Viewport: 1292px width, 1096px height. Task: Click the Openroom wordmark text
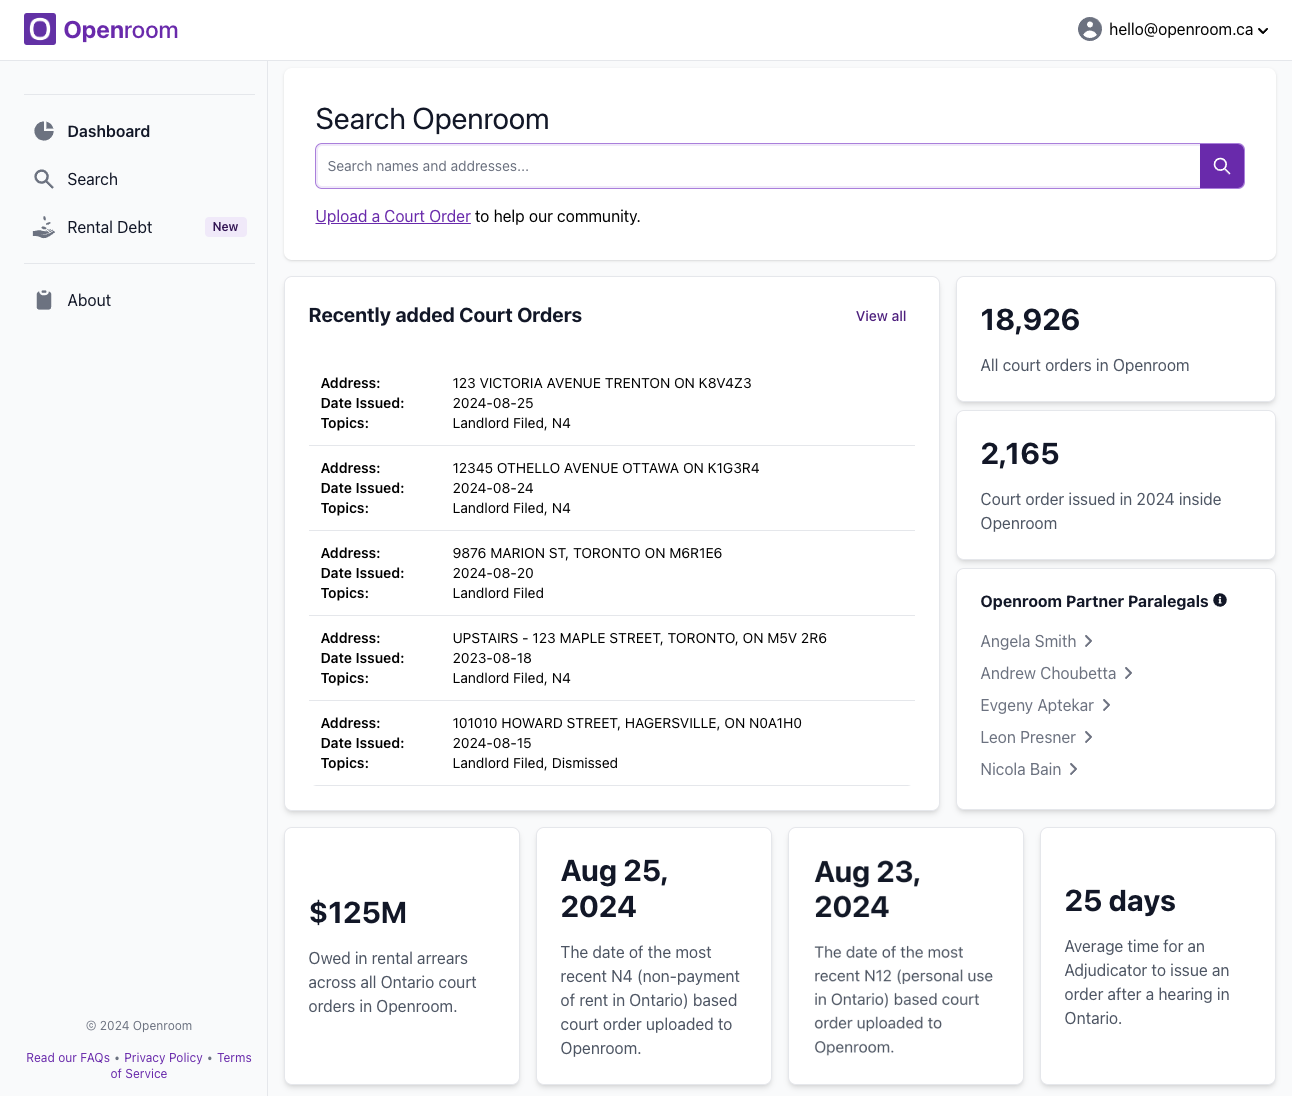coord(121,30)
